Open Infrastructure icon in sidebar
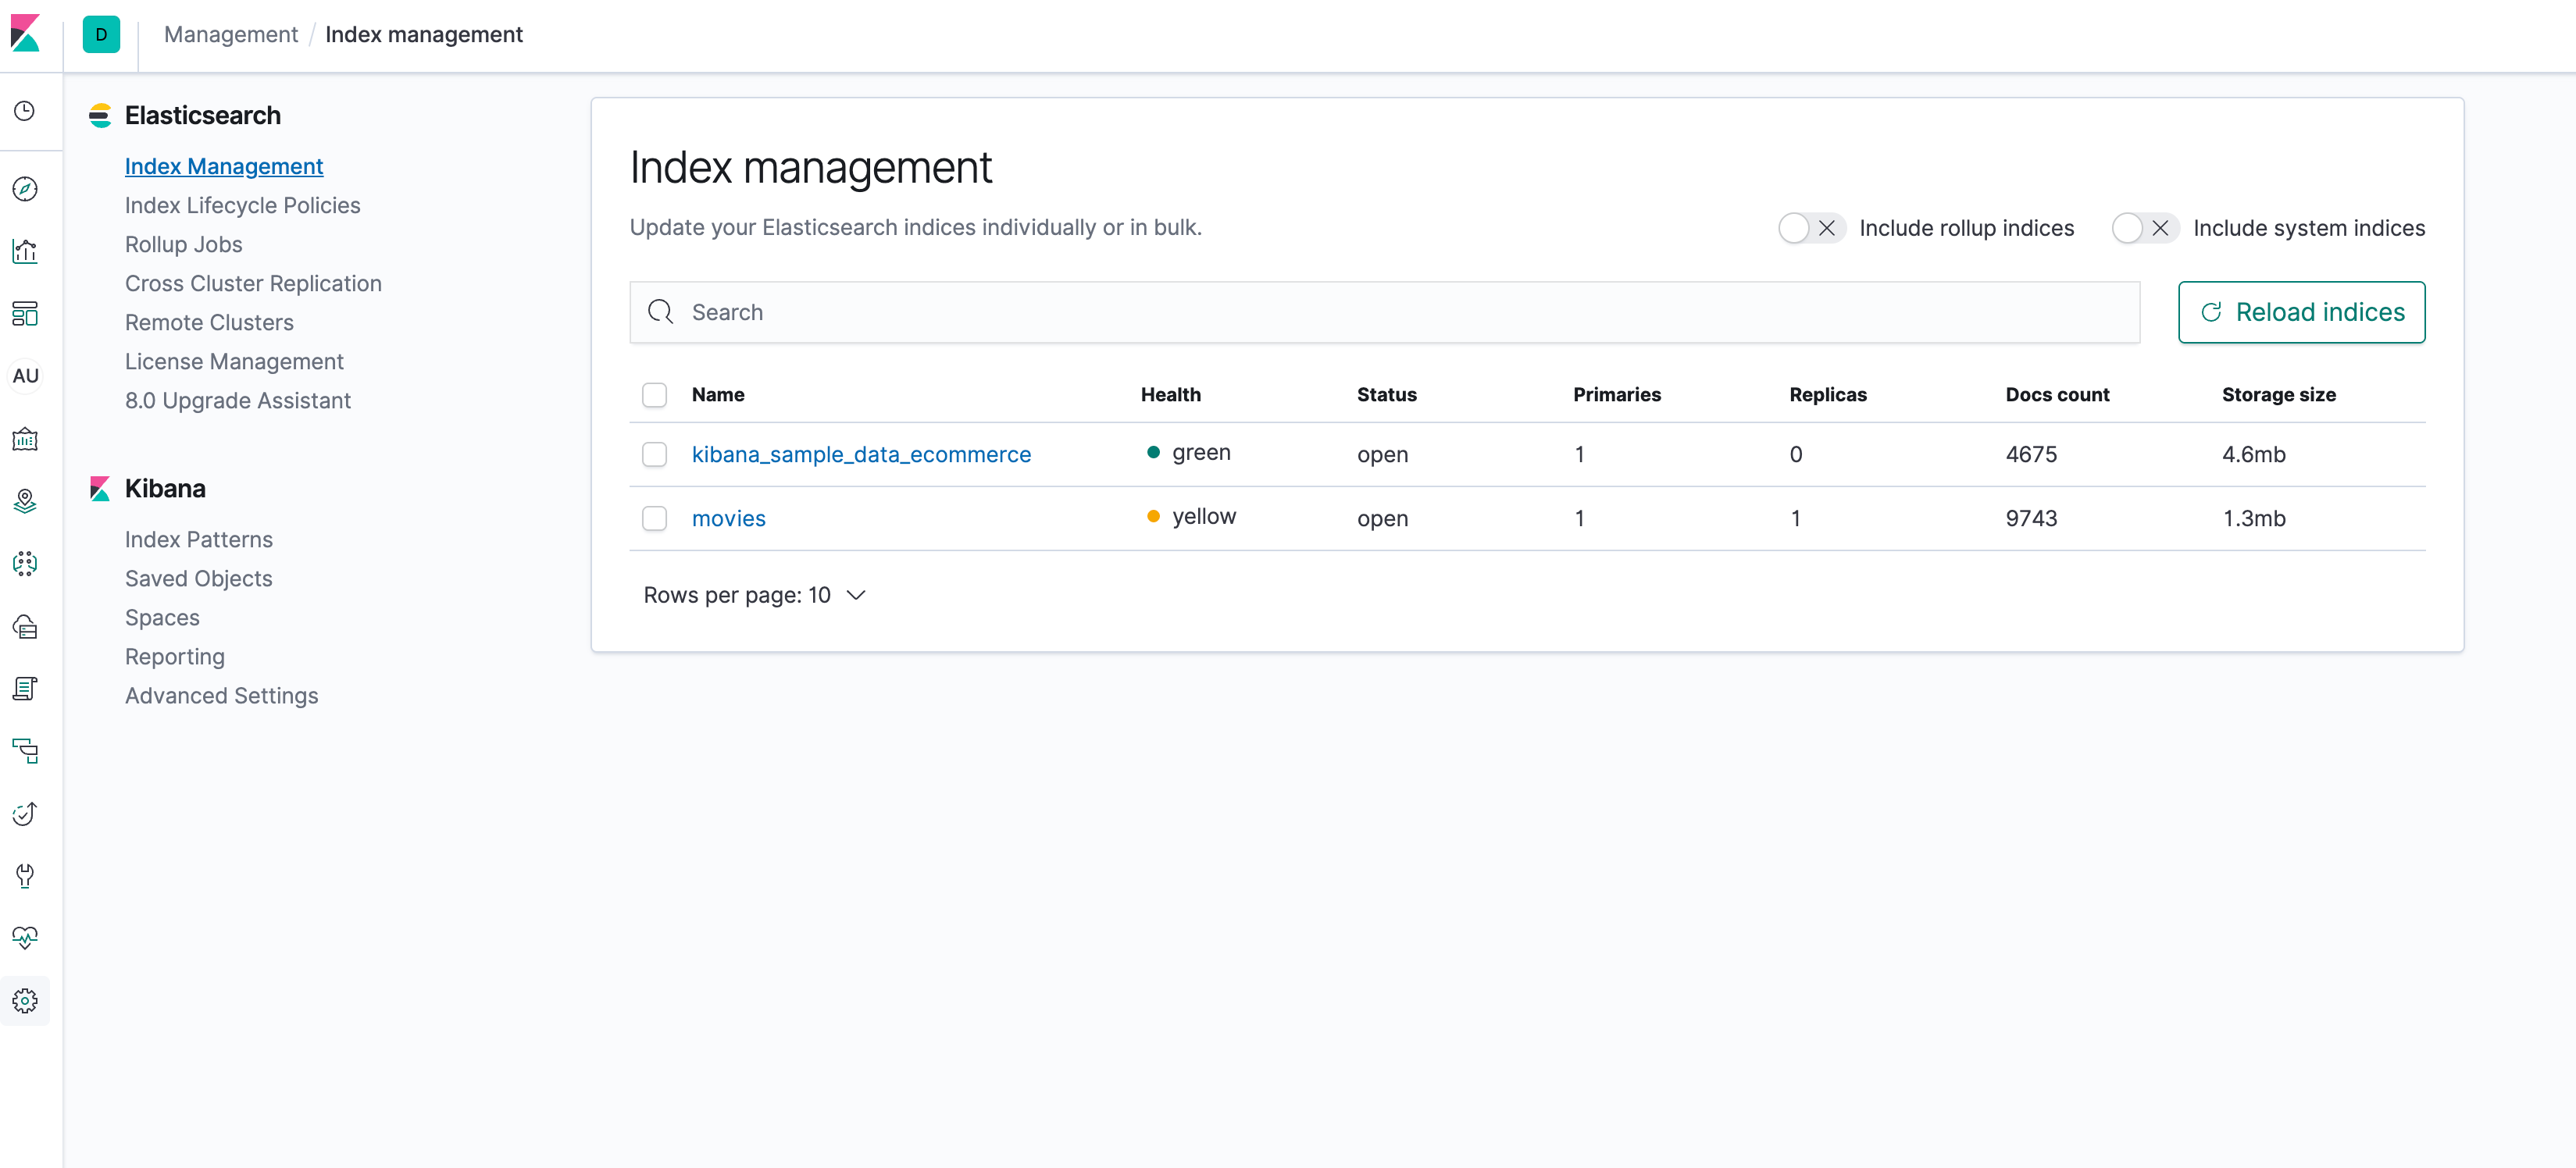 pos(25,626)
